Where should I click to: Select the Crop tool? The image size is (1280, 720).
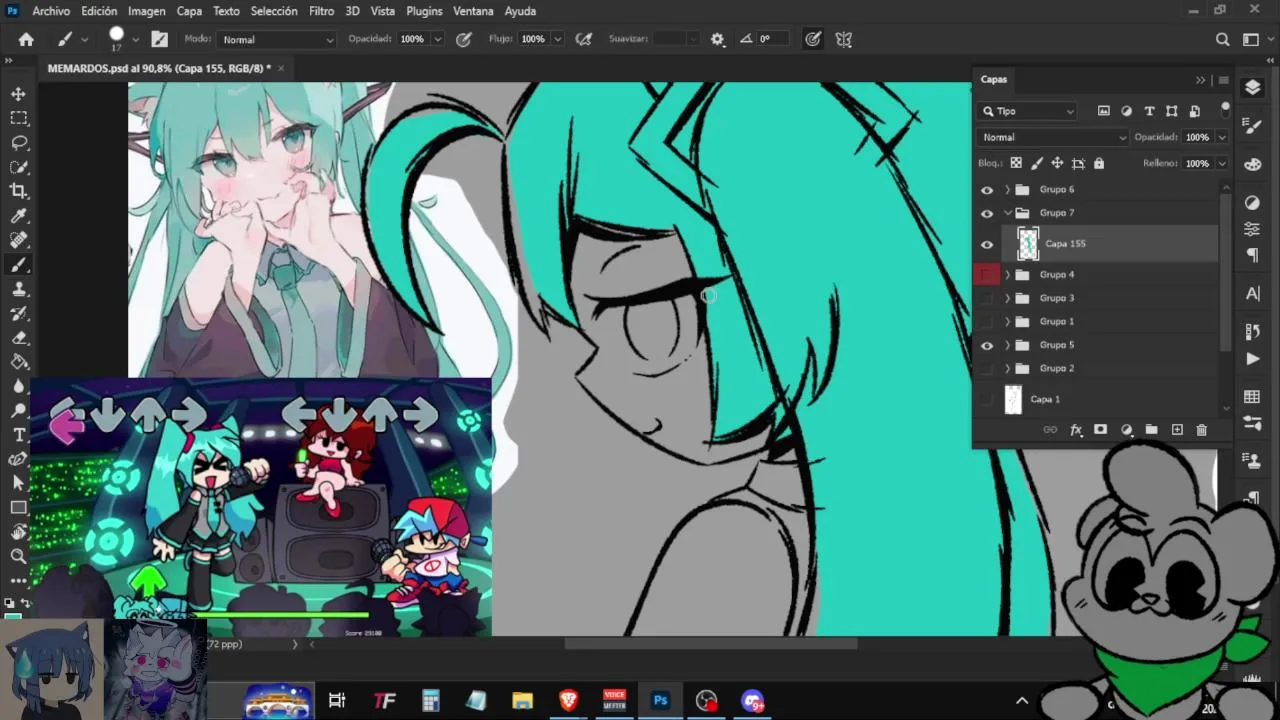[x=19, y=191]
